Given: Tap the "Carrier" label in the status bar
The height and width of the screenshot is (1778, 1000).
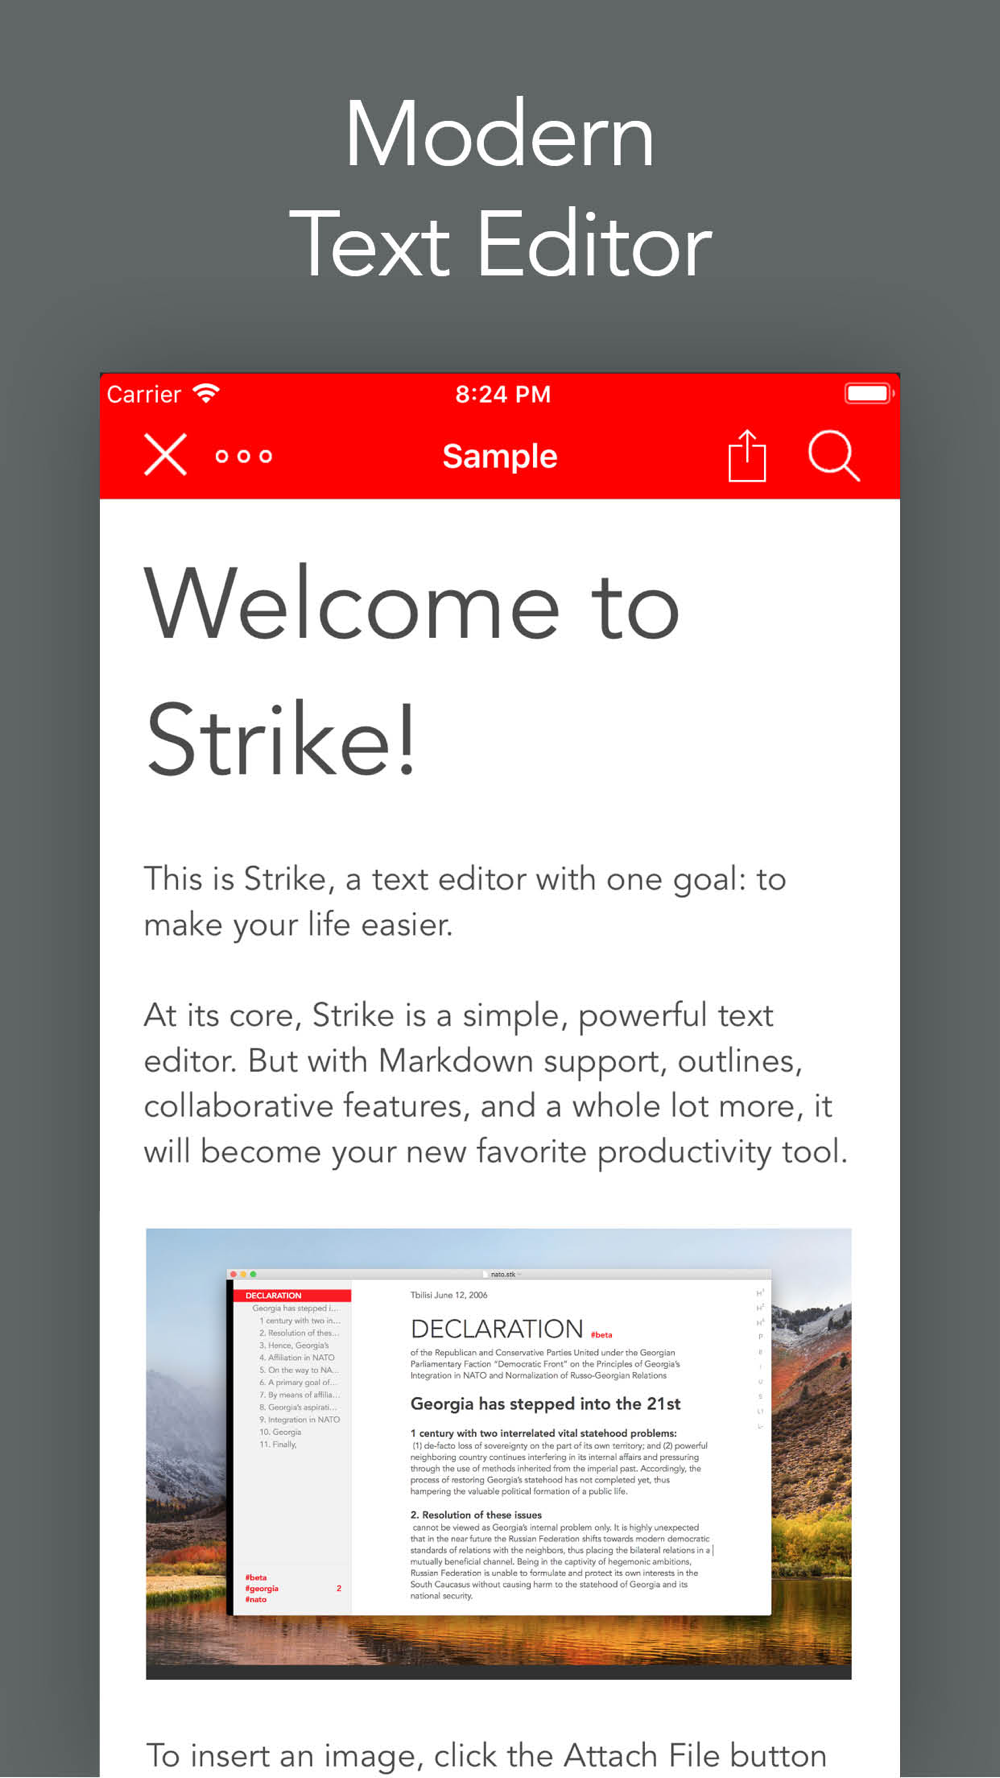Looking at the screenshot, I should [144, 394].
